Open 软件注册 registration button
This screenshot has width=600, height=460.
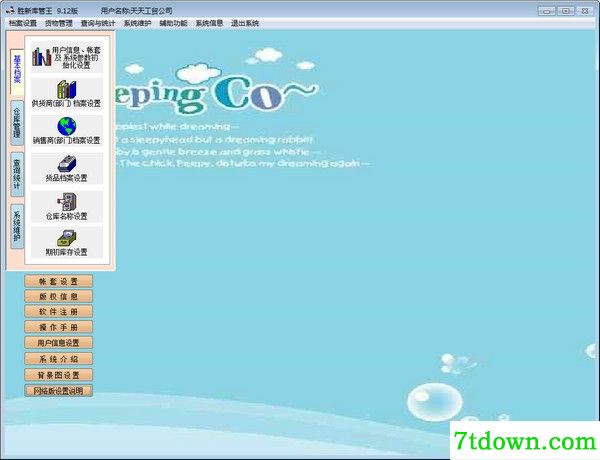click(59, 312)
